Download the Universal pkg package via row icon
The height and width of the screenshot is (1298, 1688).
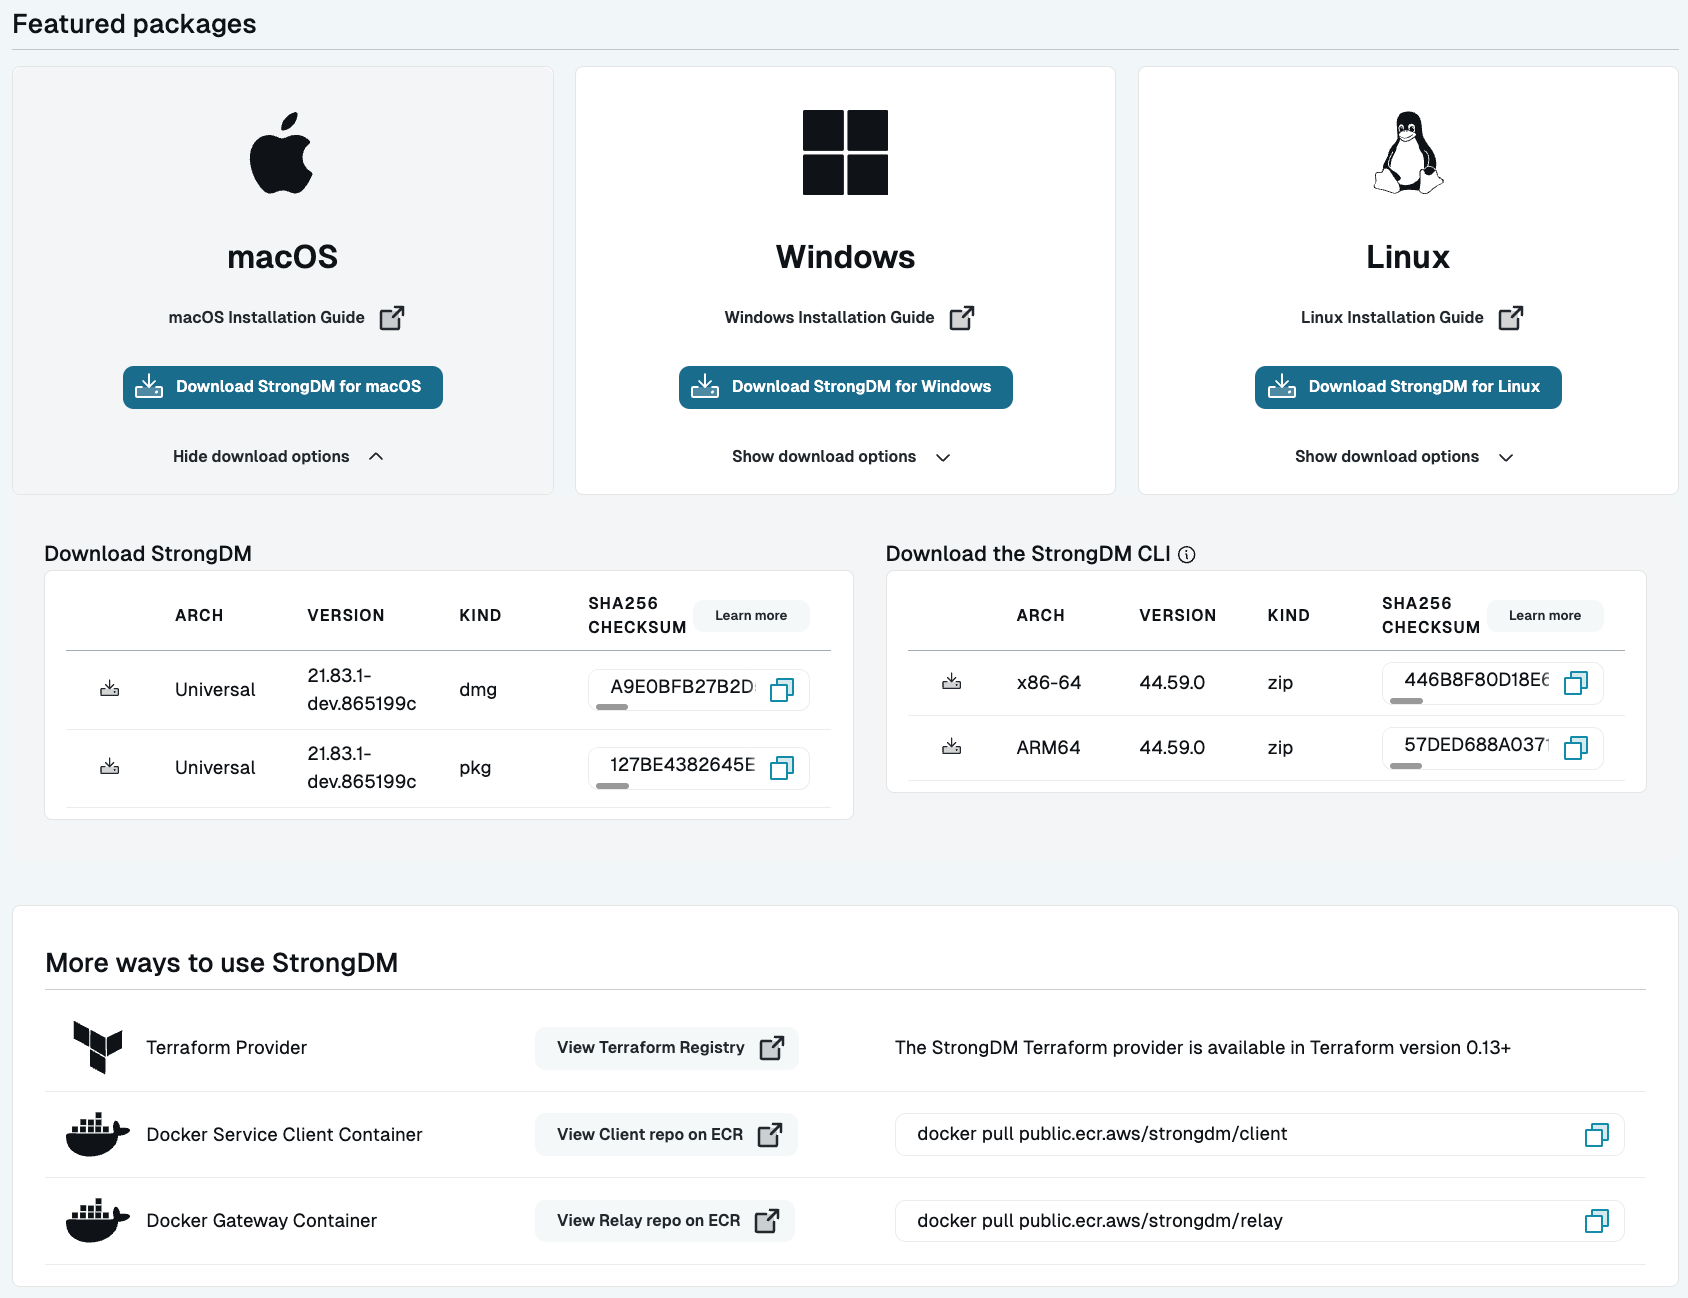click(110, 767)
